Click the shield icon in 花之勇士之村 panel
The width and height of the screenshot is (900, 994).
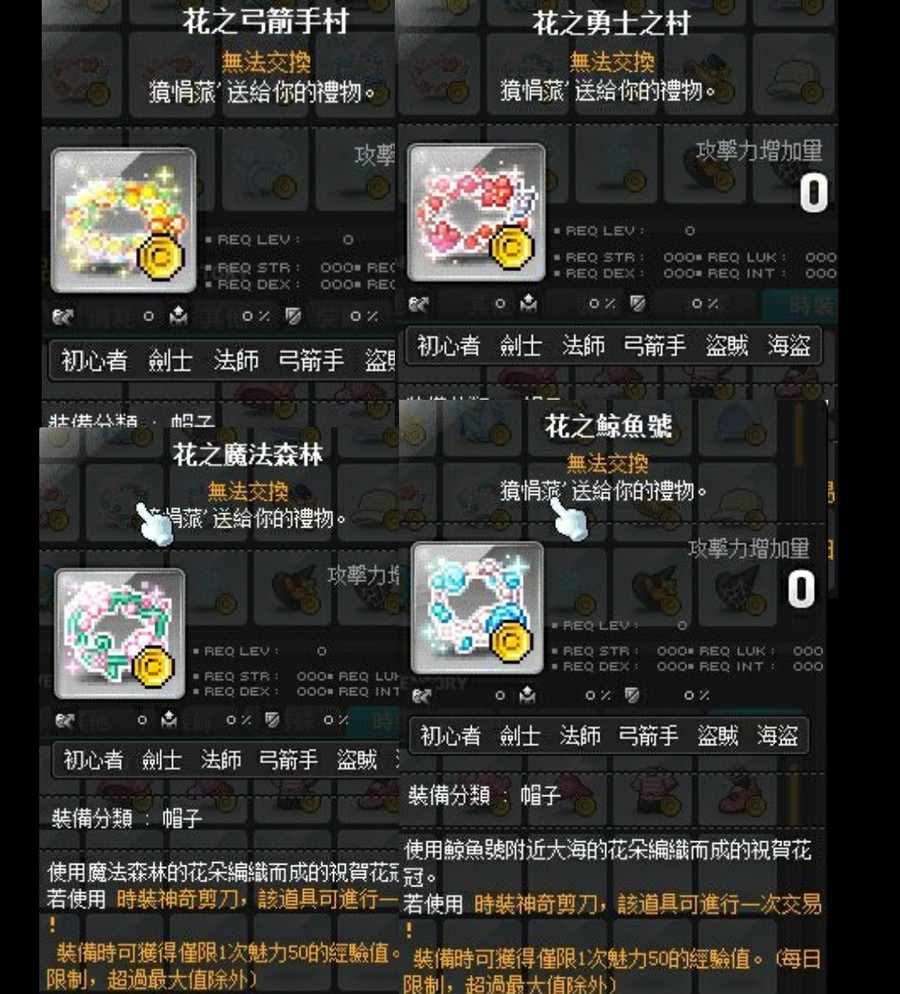click(638, 304)
